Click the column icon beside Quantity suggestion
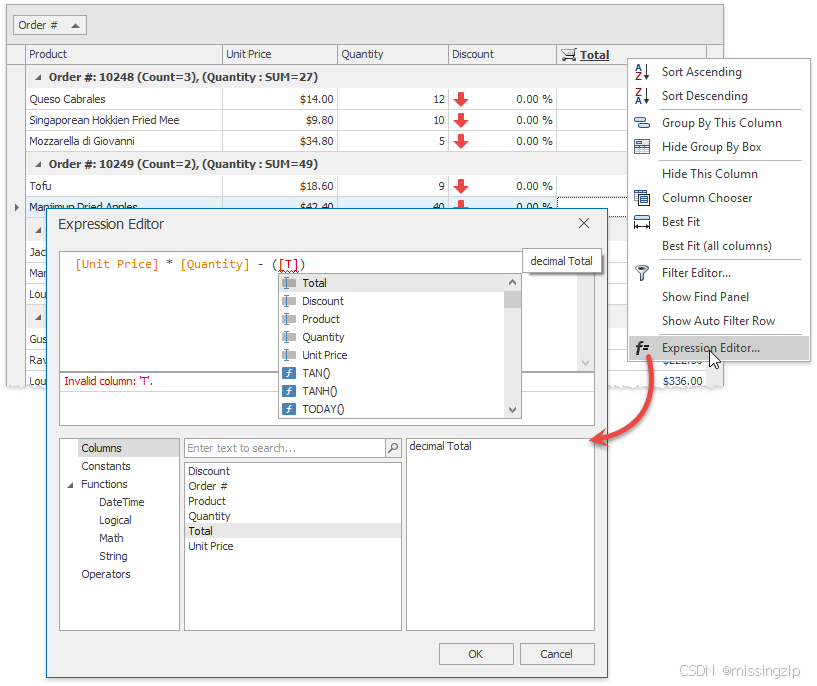 [x=289, y=337]
